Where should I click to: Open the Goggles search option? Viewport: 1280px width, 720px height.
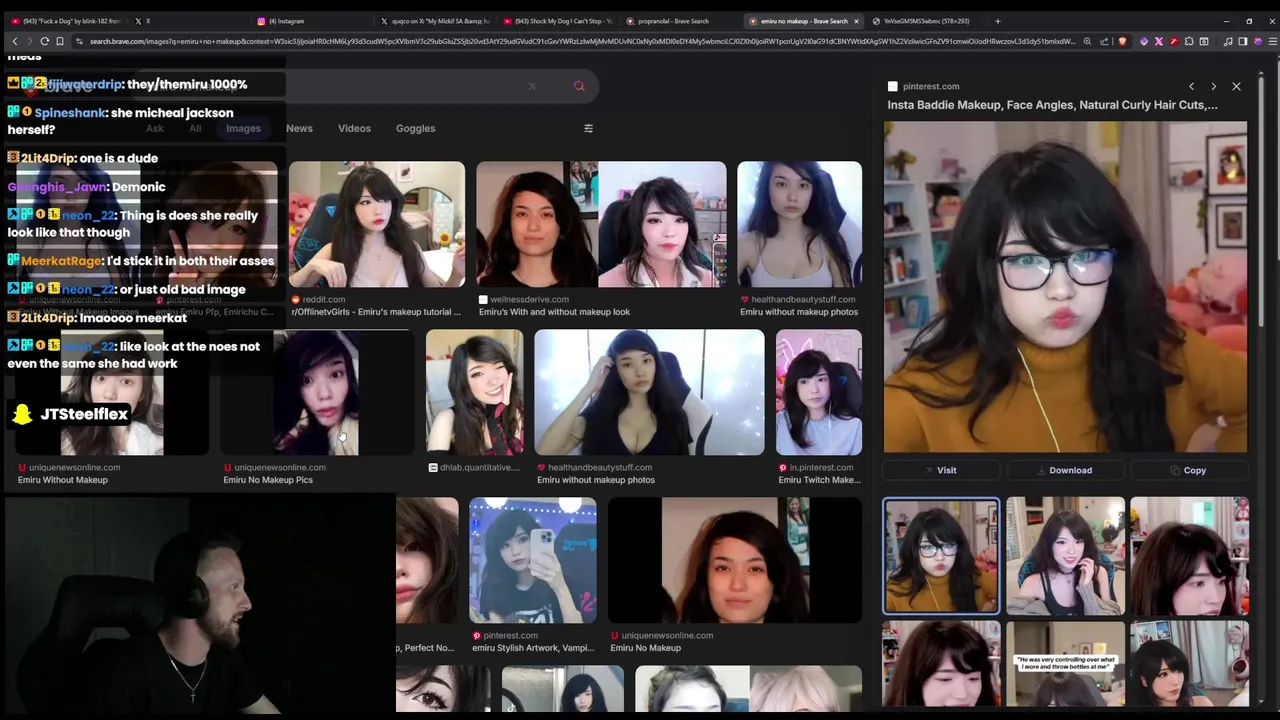pyautogui.click(x=415, y=128)
